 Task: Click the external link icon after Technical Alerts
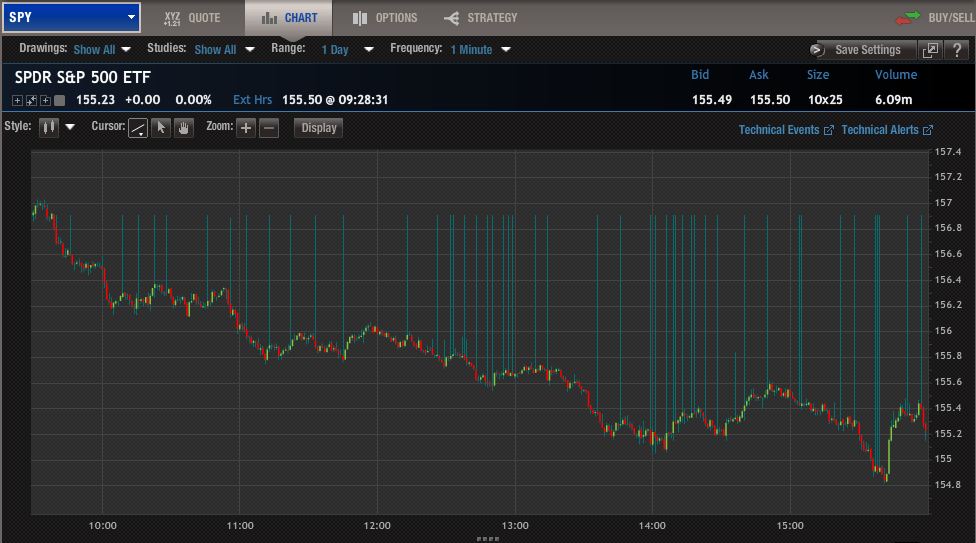click(927, 130)
